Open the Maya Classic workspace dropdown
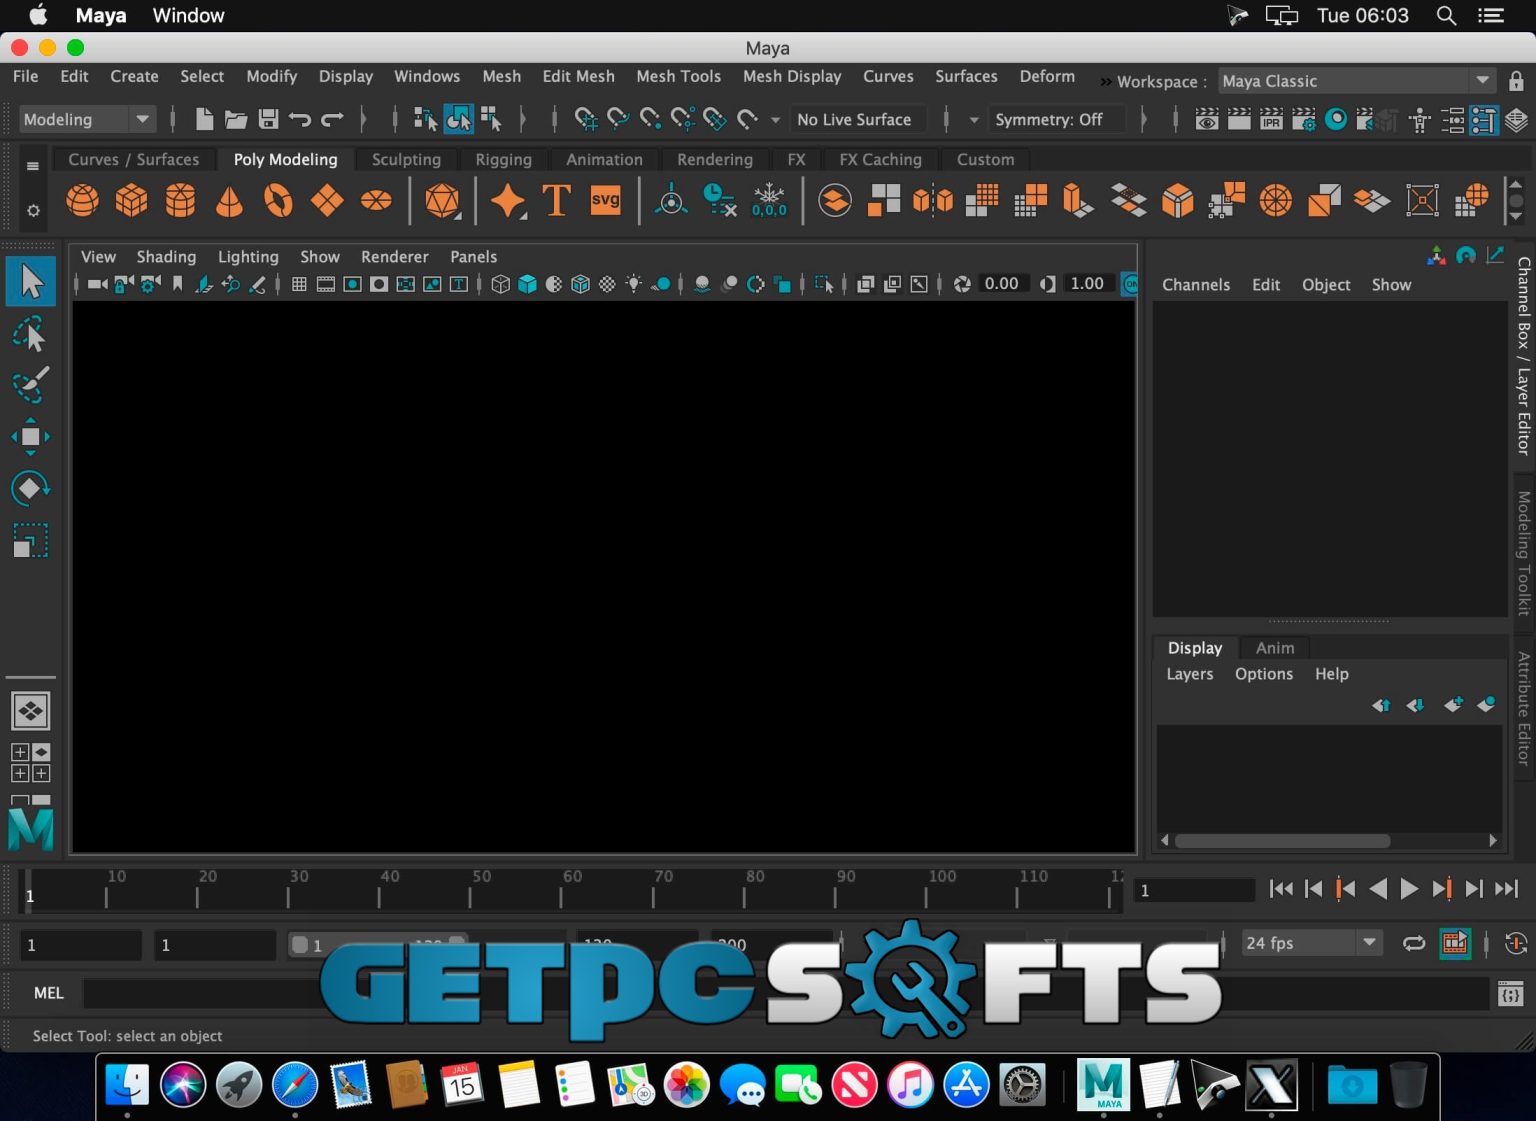The image size is (1536, 1121). [1356, 81]
